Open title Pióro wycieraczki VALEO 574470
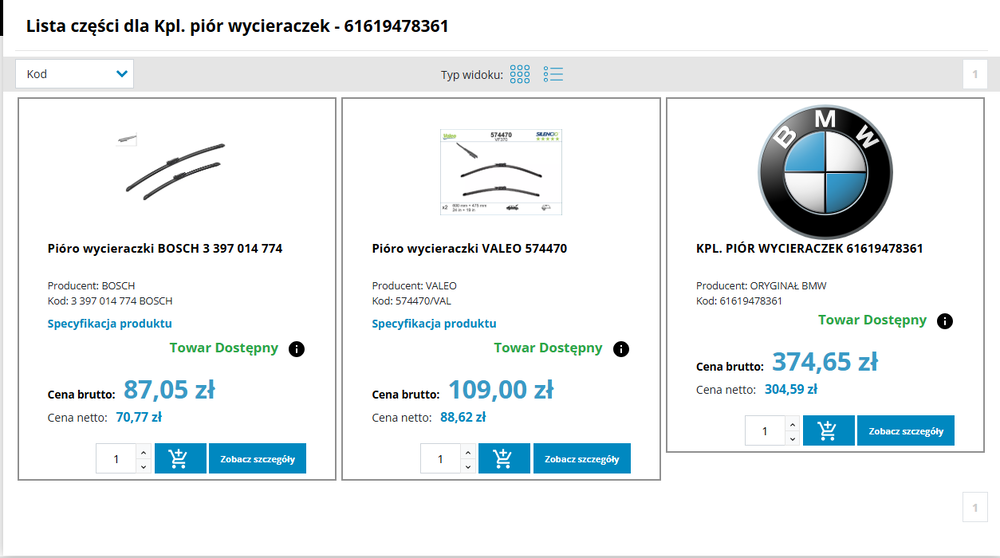1000x558 pixels. (x=469, y=249)
